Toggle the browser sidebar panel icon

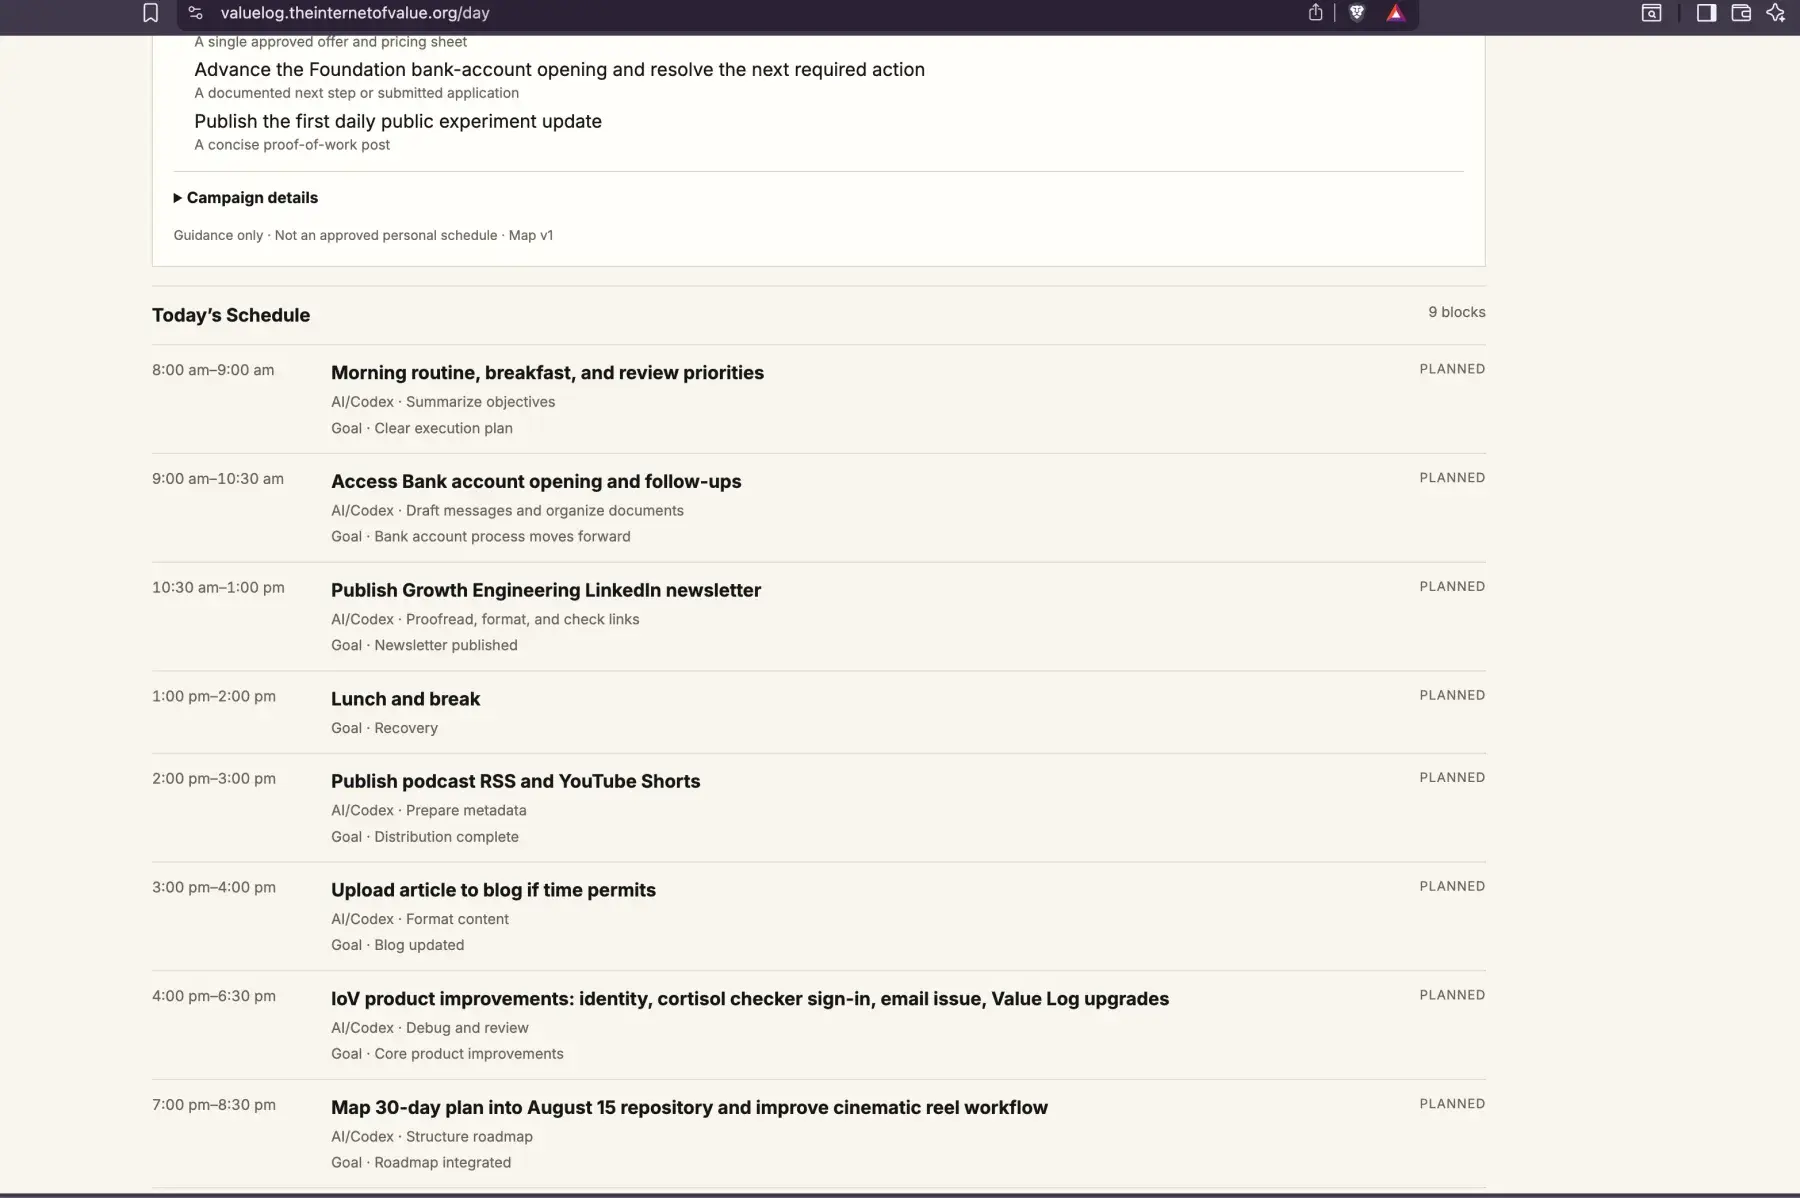pos(1707,13)
